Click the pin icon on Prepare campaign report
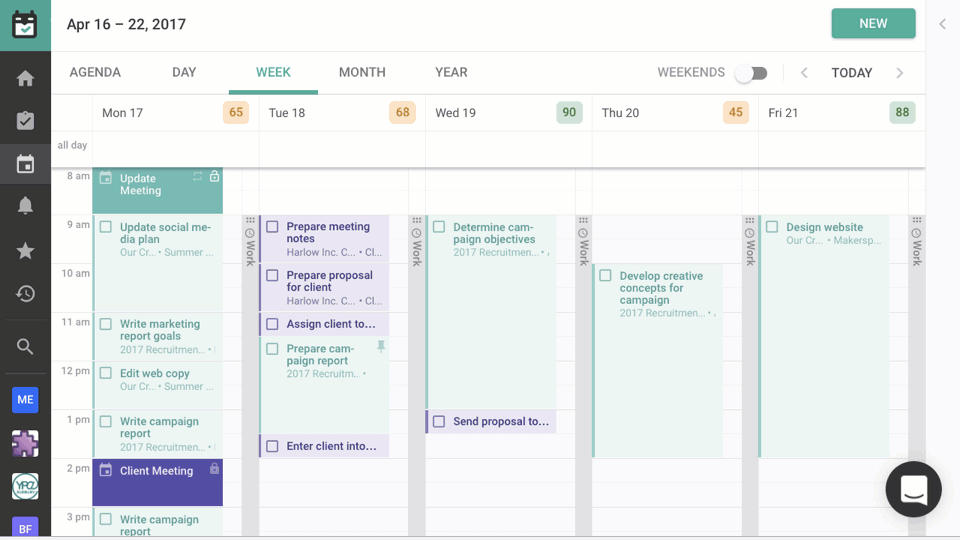 pyautogui.click(x=380, y=346)
